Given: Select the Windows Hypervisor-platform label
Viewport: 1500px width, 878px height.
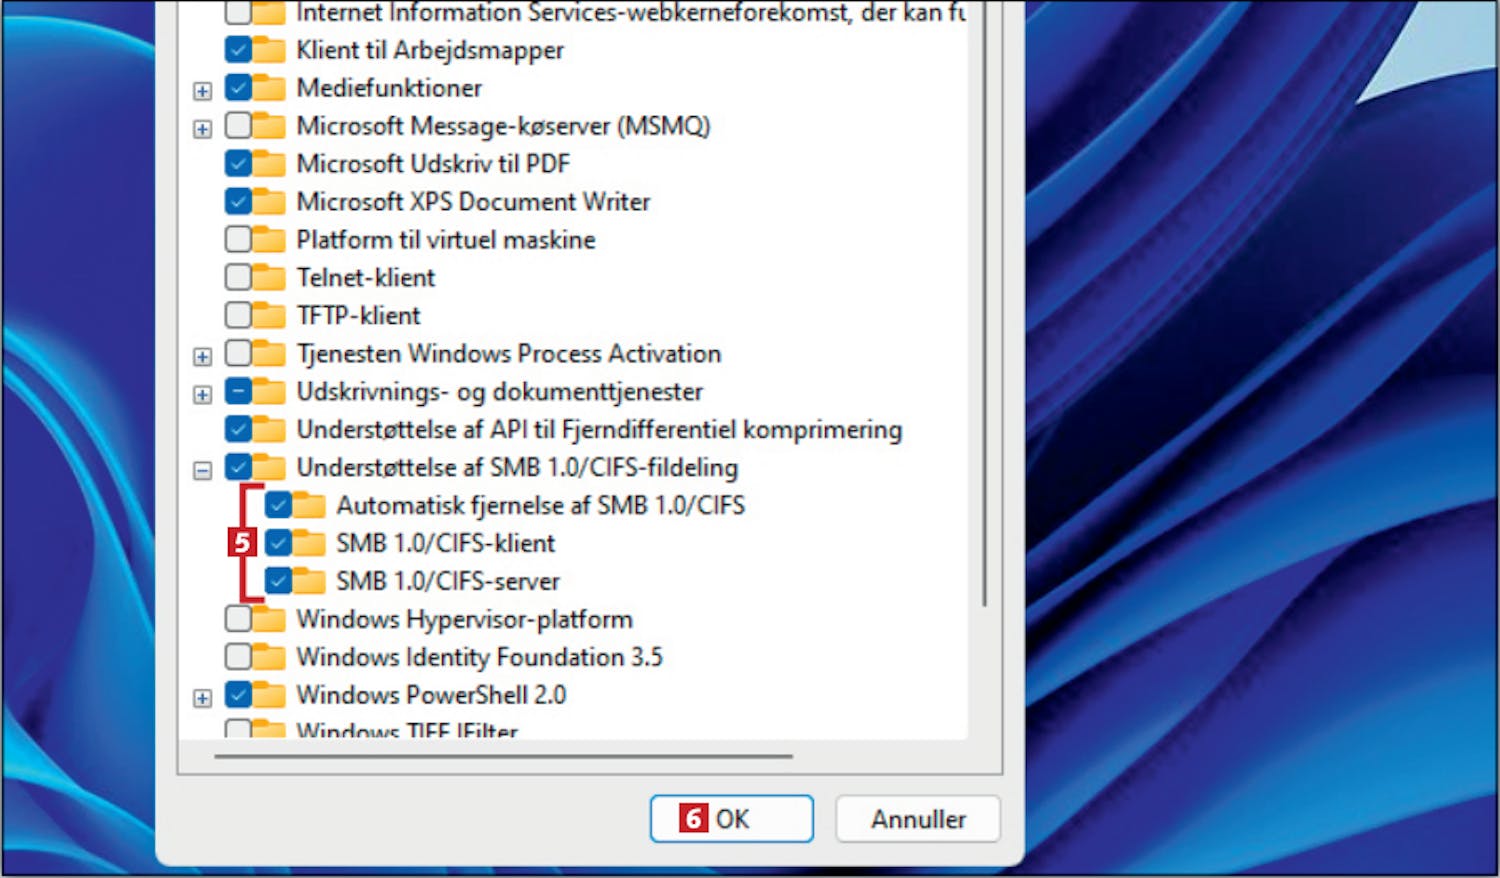Looking at the screenshot, I should (465, 619).
